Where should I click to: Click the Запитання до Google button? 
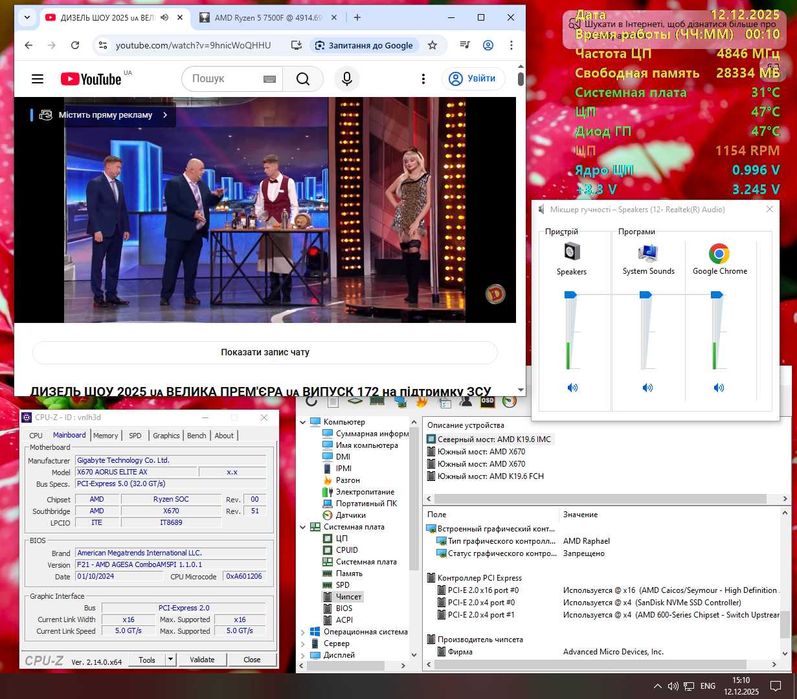tap(364, 45)
